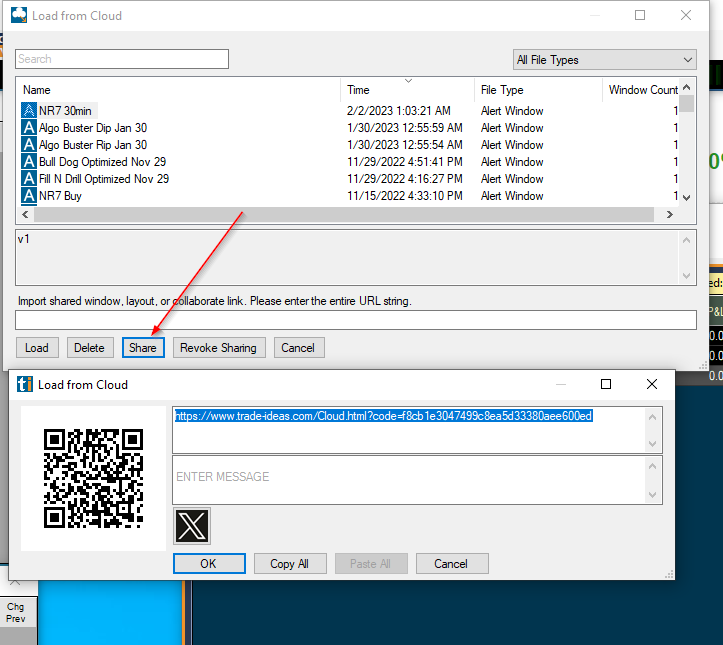
Task: Click the ti logo in share dialog title
Action: [25, 384]
